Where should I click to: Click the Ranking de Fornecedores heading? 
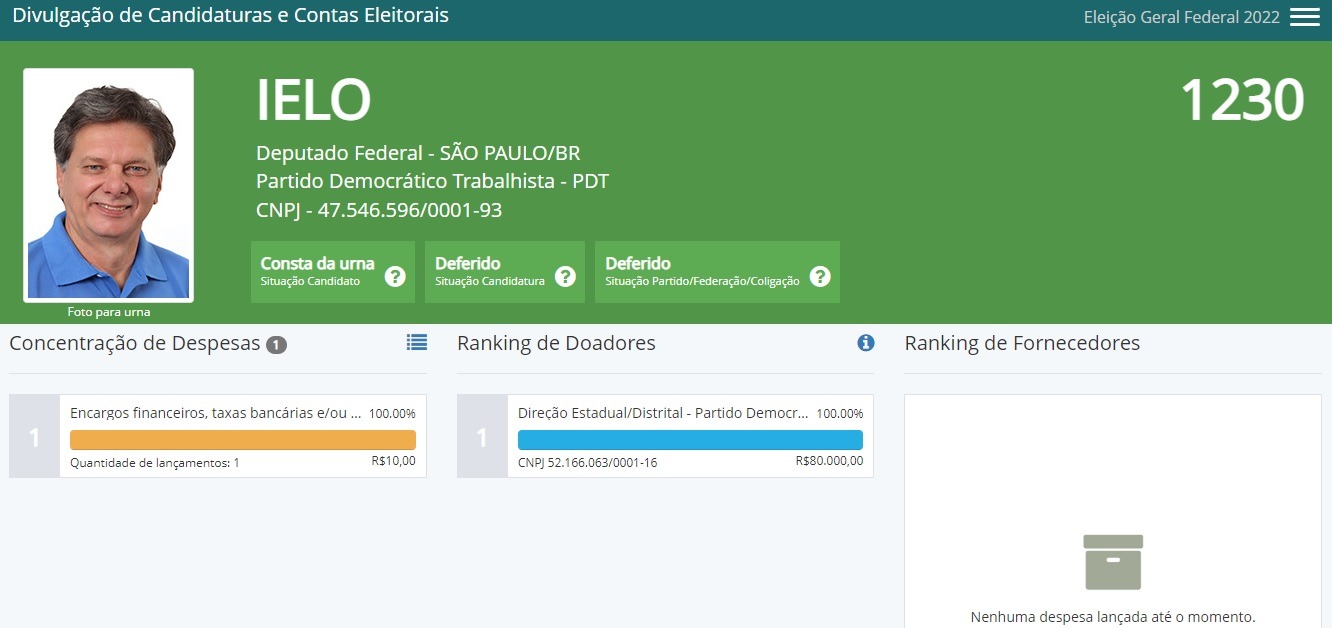(1022, 343)
